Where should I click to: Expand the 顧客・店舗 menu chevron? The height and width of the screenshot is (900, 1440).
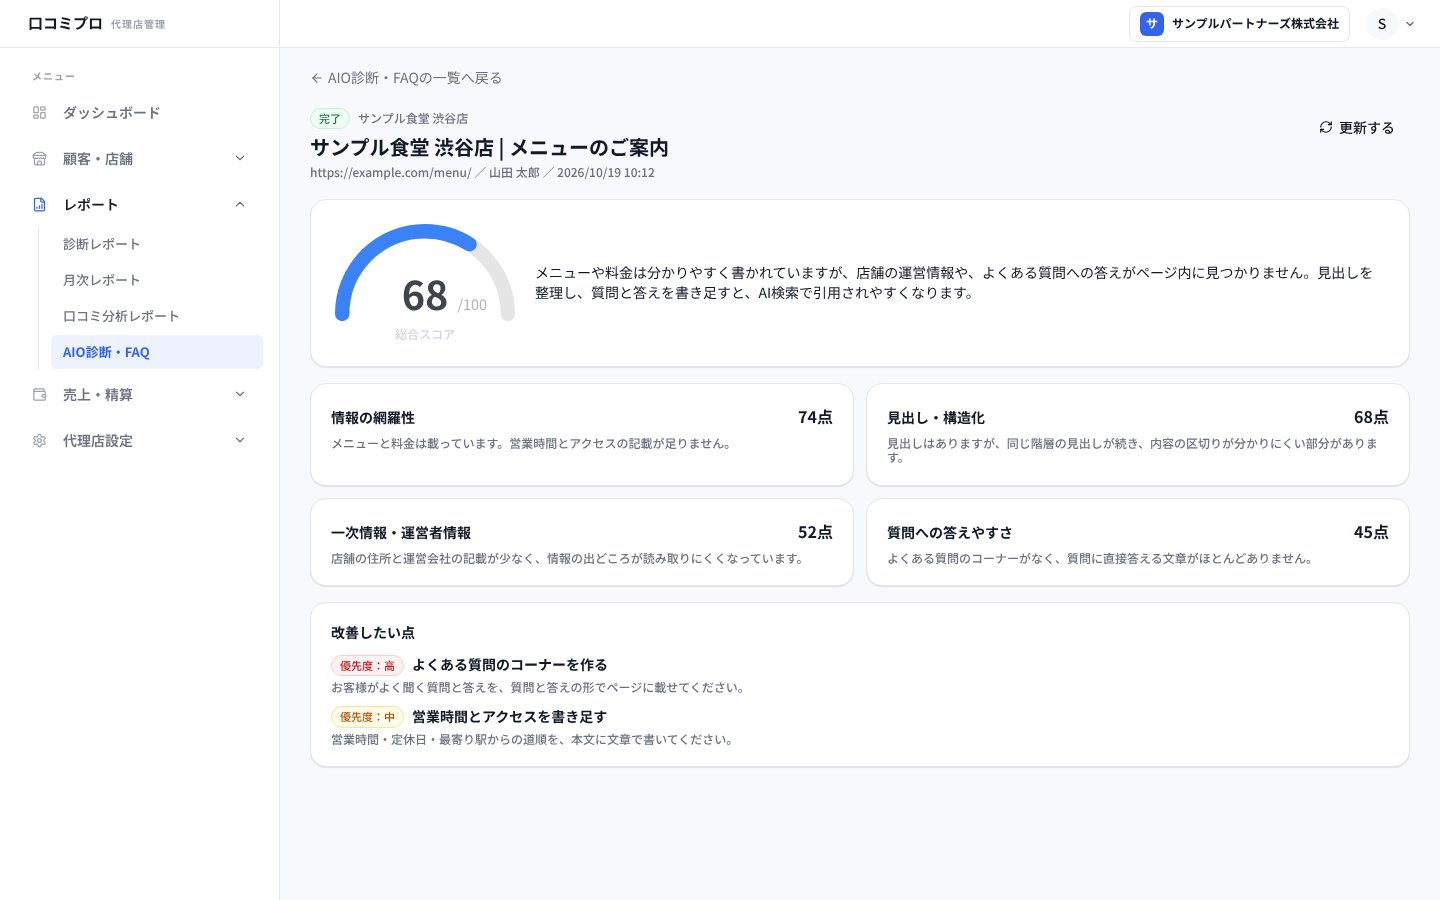click(240, 158)
